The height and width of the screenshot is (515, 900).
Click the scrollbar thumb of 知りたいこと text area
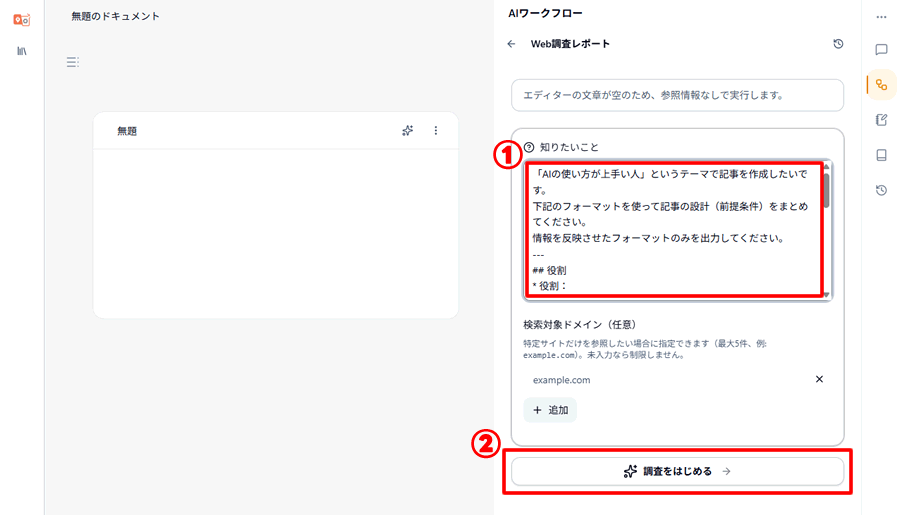point(827,190)
